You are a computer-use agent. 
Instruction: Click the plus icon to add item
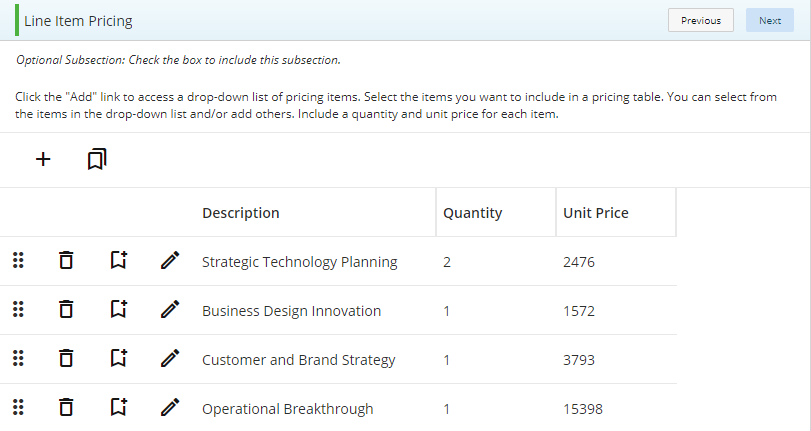tap(43, 159)
